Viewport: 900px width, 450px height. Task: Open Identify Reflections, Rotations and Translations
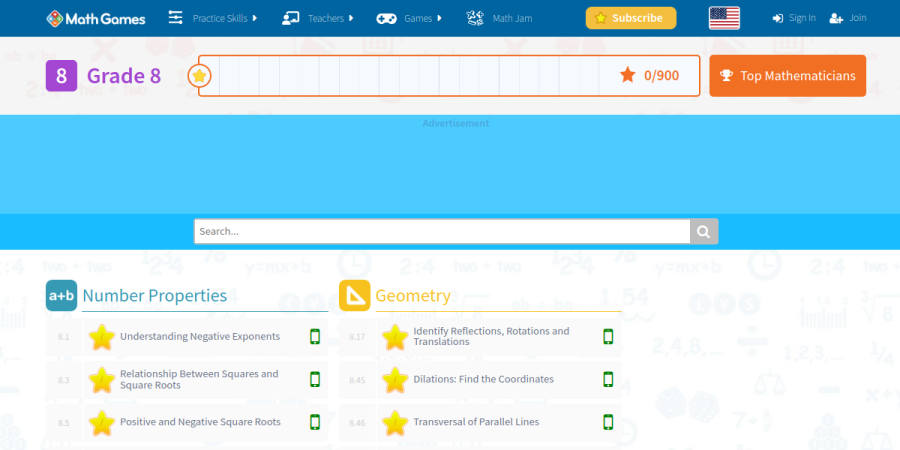tap(491, 336)
